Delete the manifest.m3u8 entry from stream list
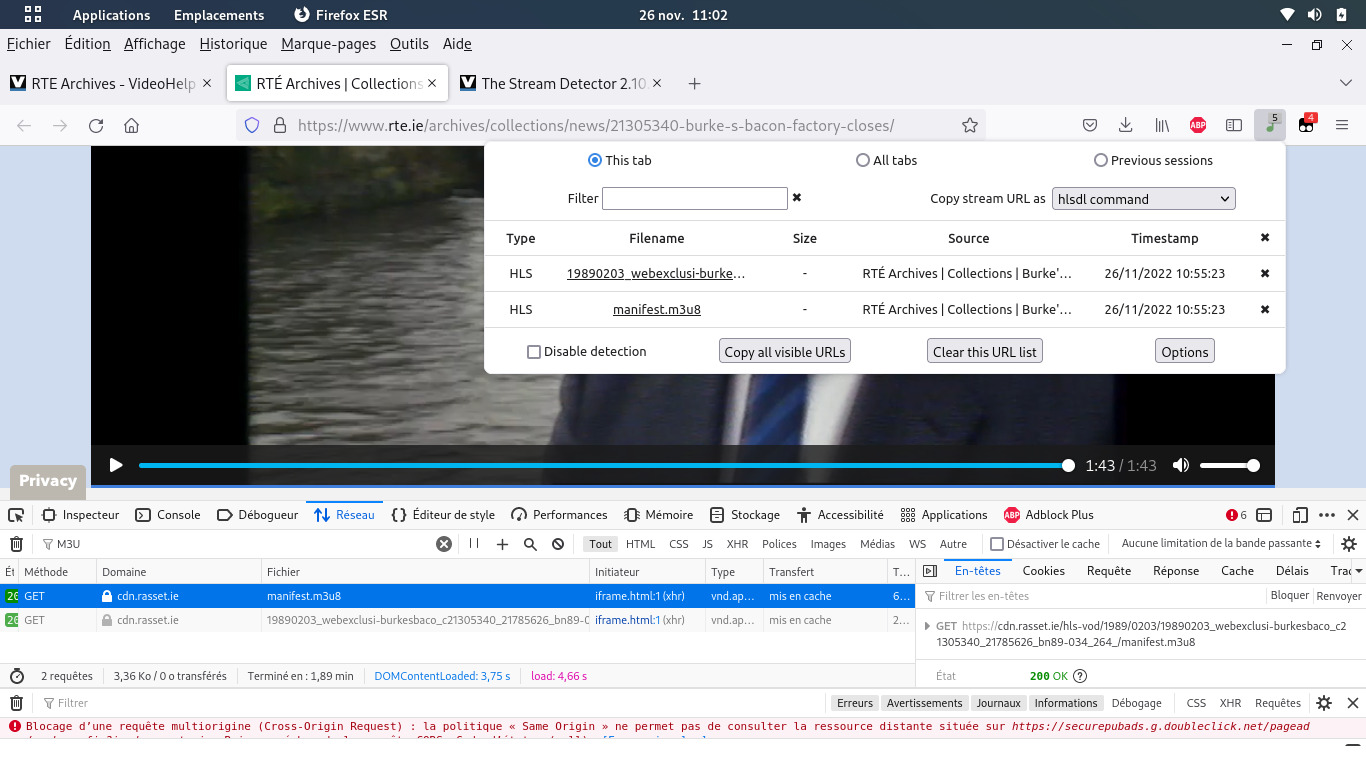Screen dimensions: 1366x768 pos(1265,309)
